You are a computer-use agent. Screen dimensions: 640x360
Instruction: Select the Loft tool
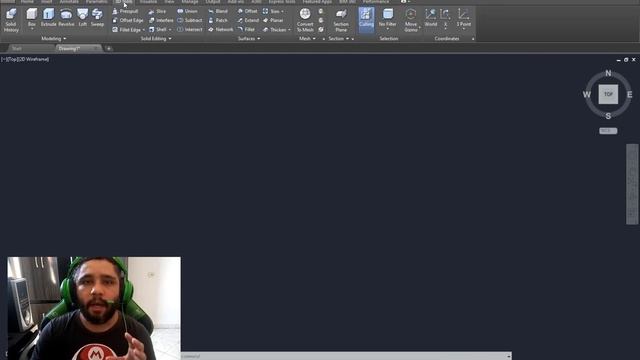click(x=82, y=17)
